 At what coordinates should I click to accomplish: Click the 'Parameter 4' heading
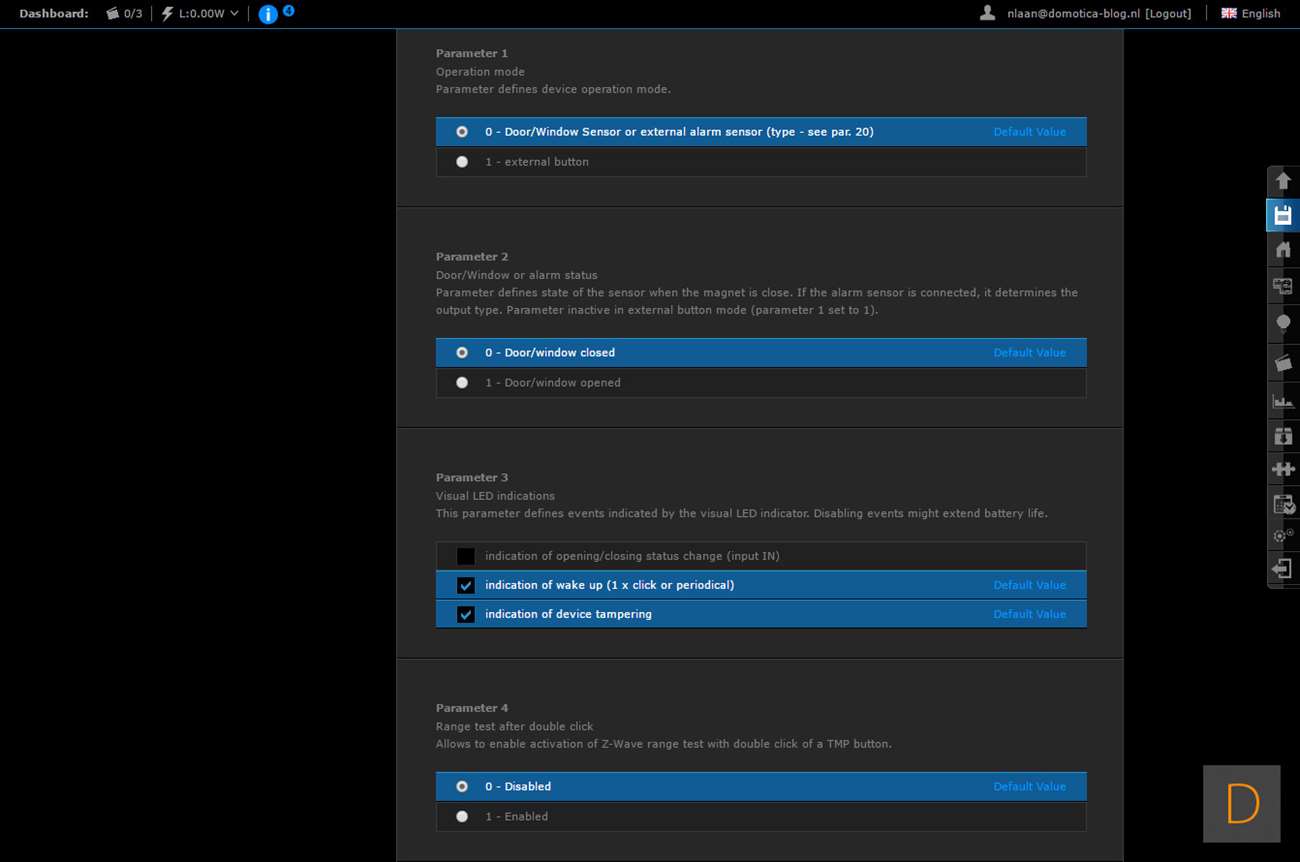[x=472, y=708]
